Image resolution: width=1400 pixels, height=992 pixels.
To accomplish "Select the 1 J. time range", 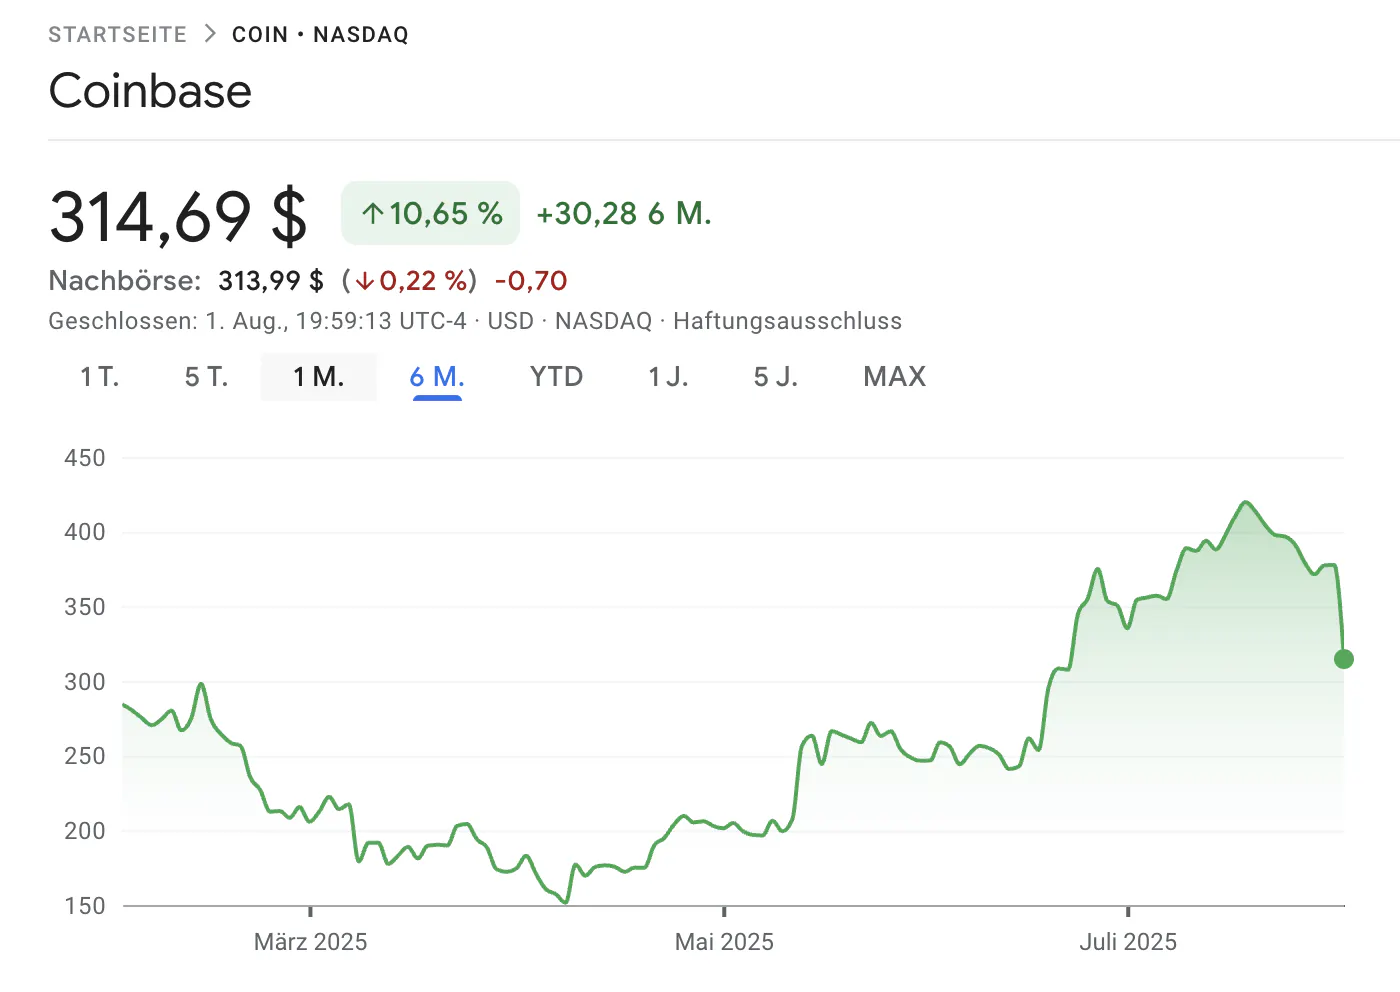I will click(669, 377).
